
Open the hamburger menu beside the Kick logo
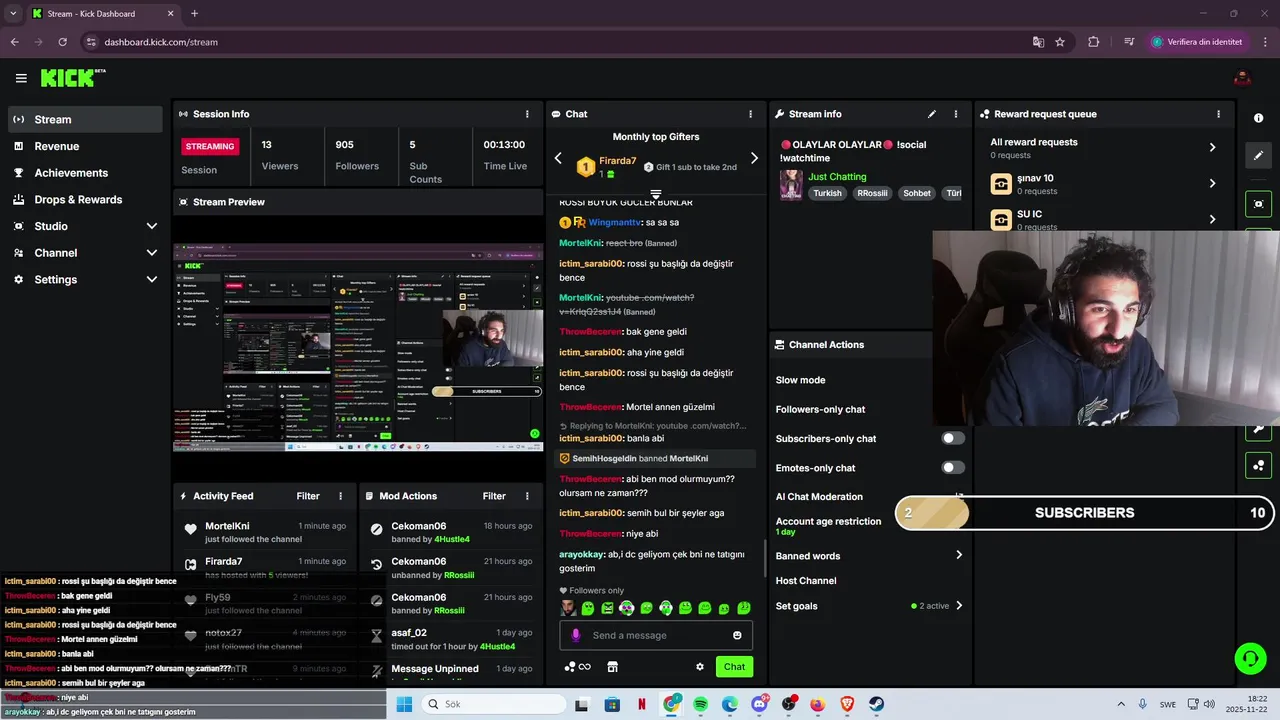tap(21, 78)
